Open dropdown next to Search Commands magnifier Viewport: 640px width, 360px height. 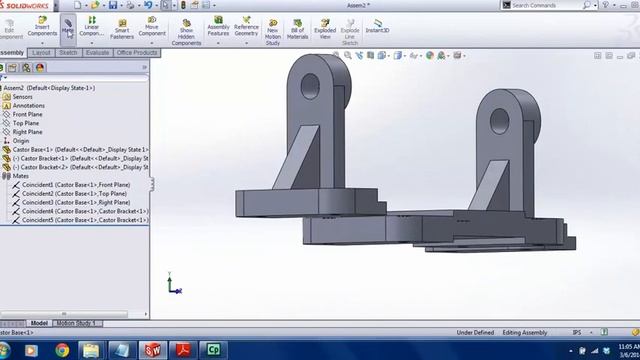coord(596,5)
